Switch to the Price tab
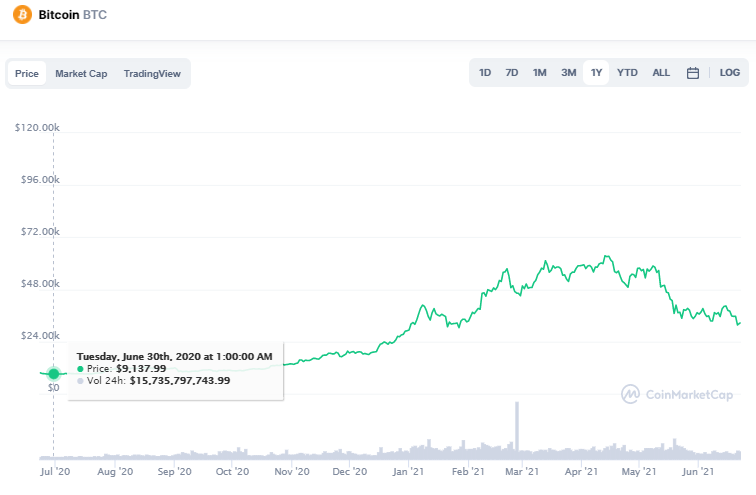Viewport: 756px width, 495px height. coord(27,74)
